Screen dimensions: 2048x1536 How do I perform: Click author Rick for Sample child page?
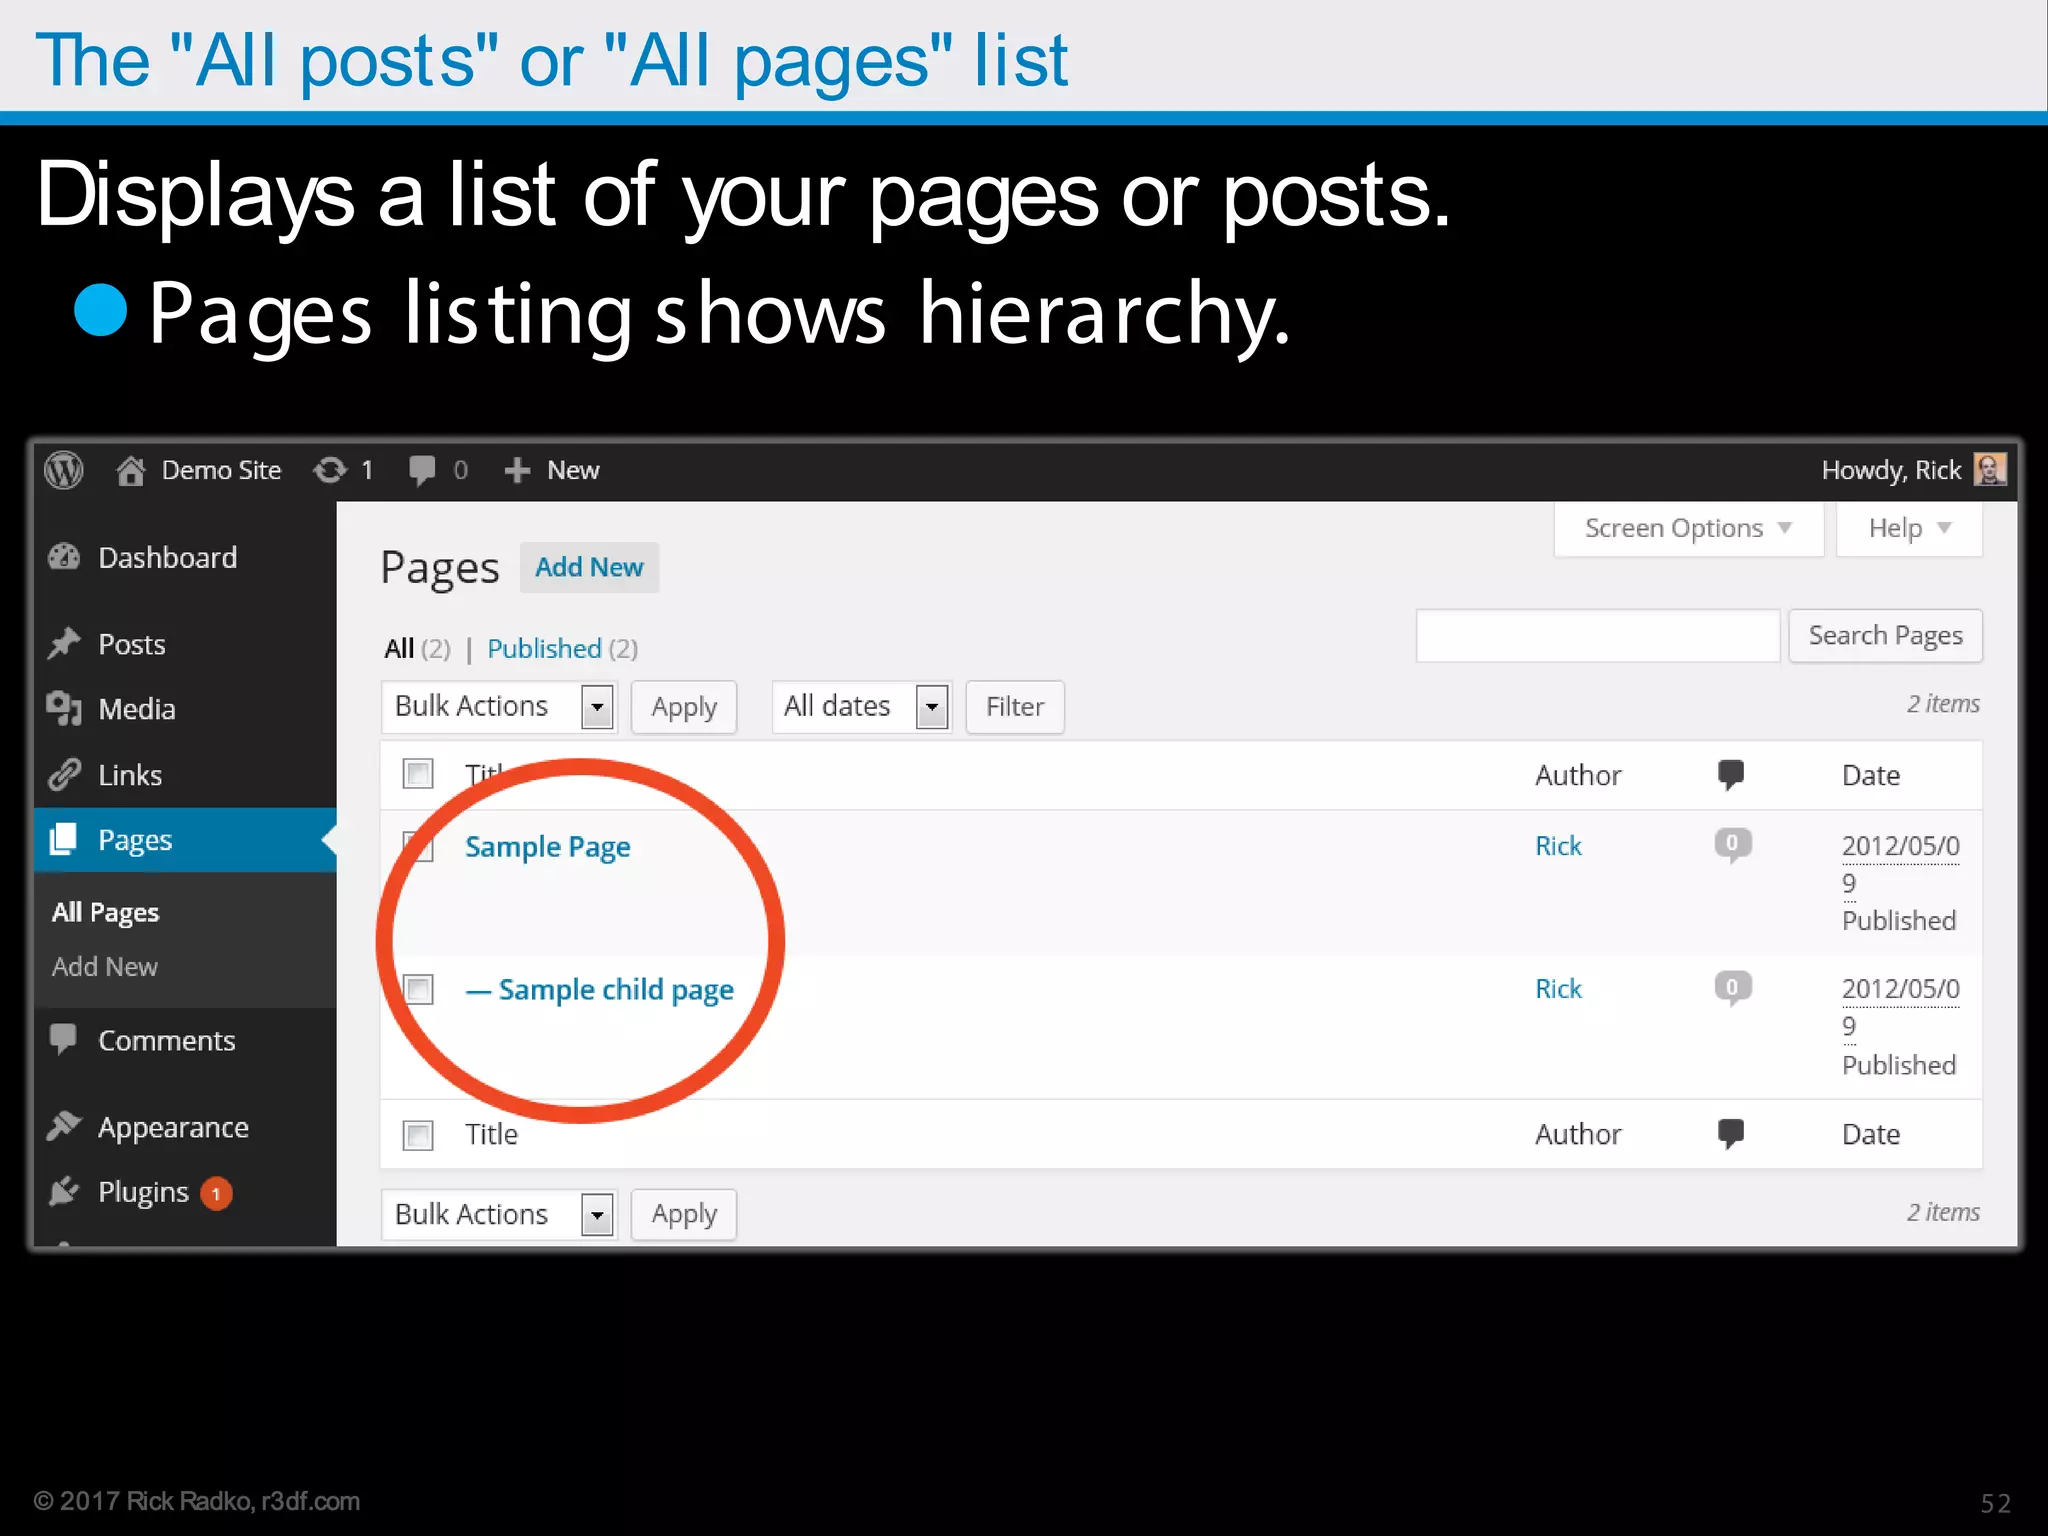(x=1558, y=989)
